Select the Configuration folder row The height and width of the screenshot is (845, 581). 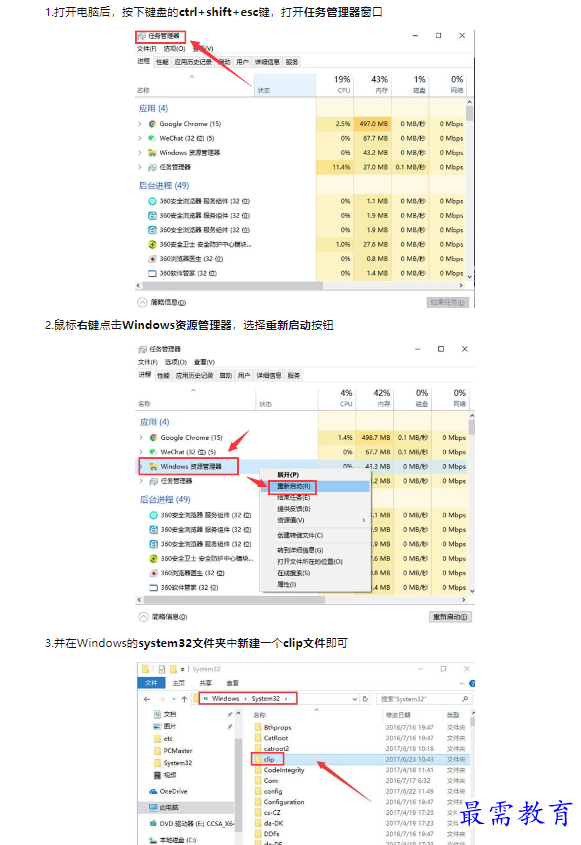pyautogui.click(x=359, y=802)
